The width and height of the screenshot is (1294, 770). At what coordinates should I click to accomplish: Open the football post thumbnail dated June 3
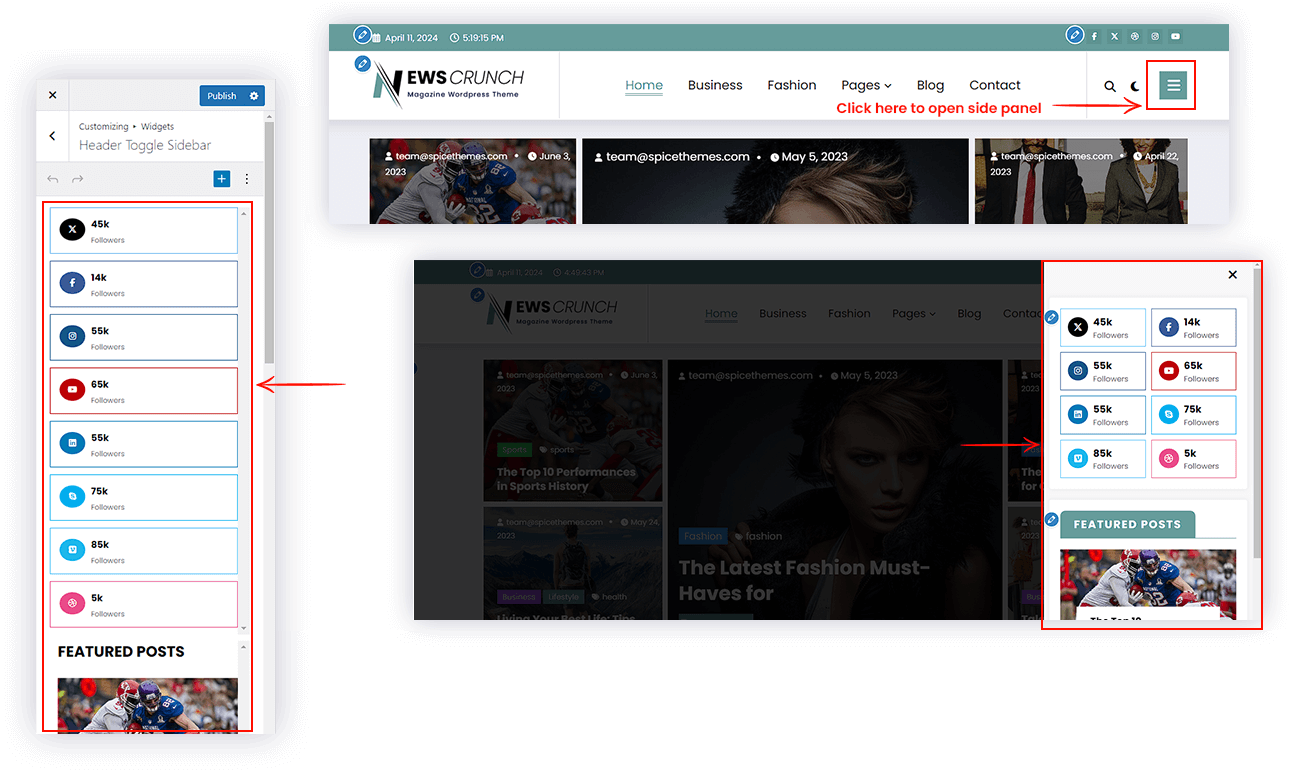[473, 181]
